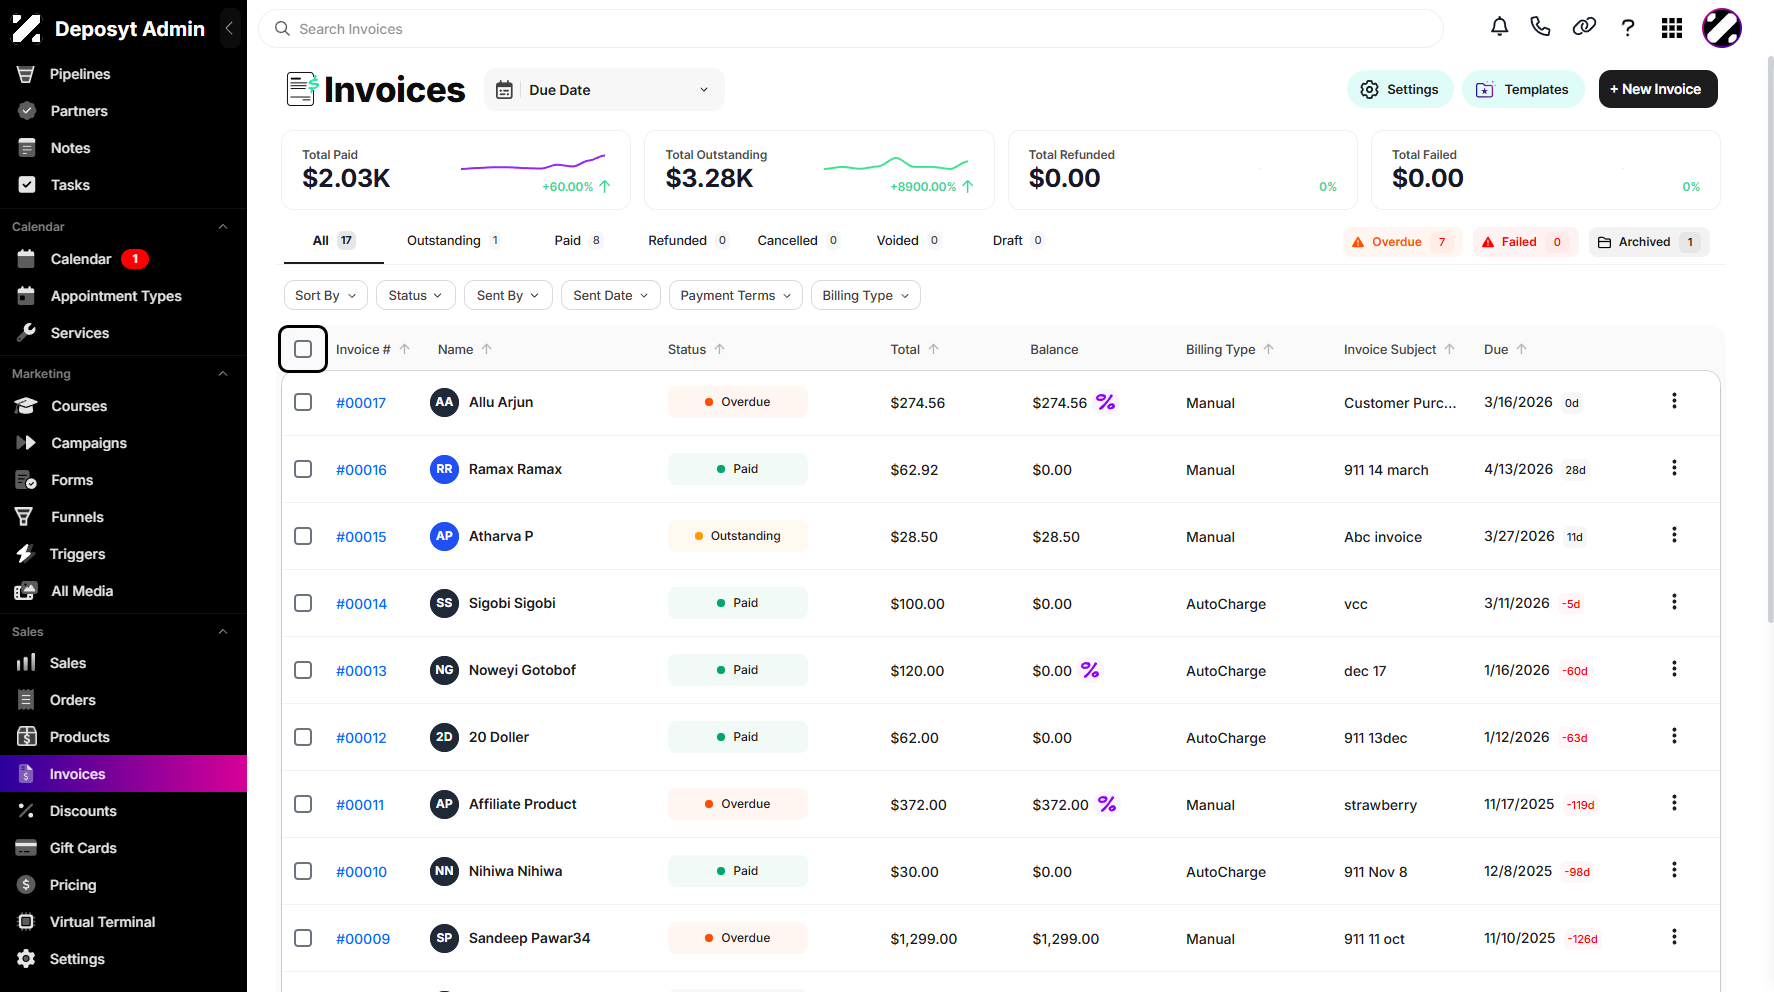Switch to the Refunded tab

point(688,241)
